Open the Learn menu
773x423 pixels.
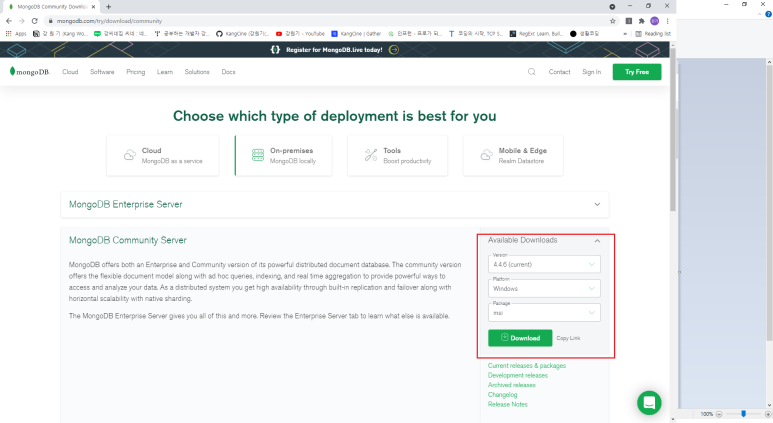coord(165,71)
